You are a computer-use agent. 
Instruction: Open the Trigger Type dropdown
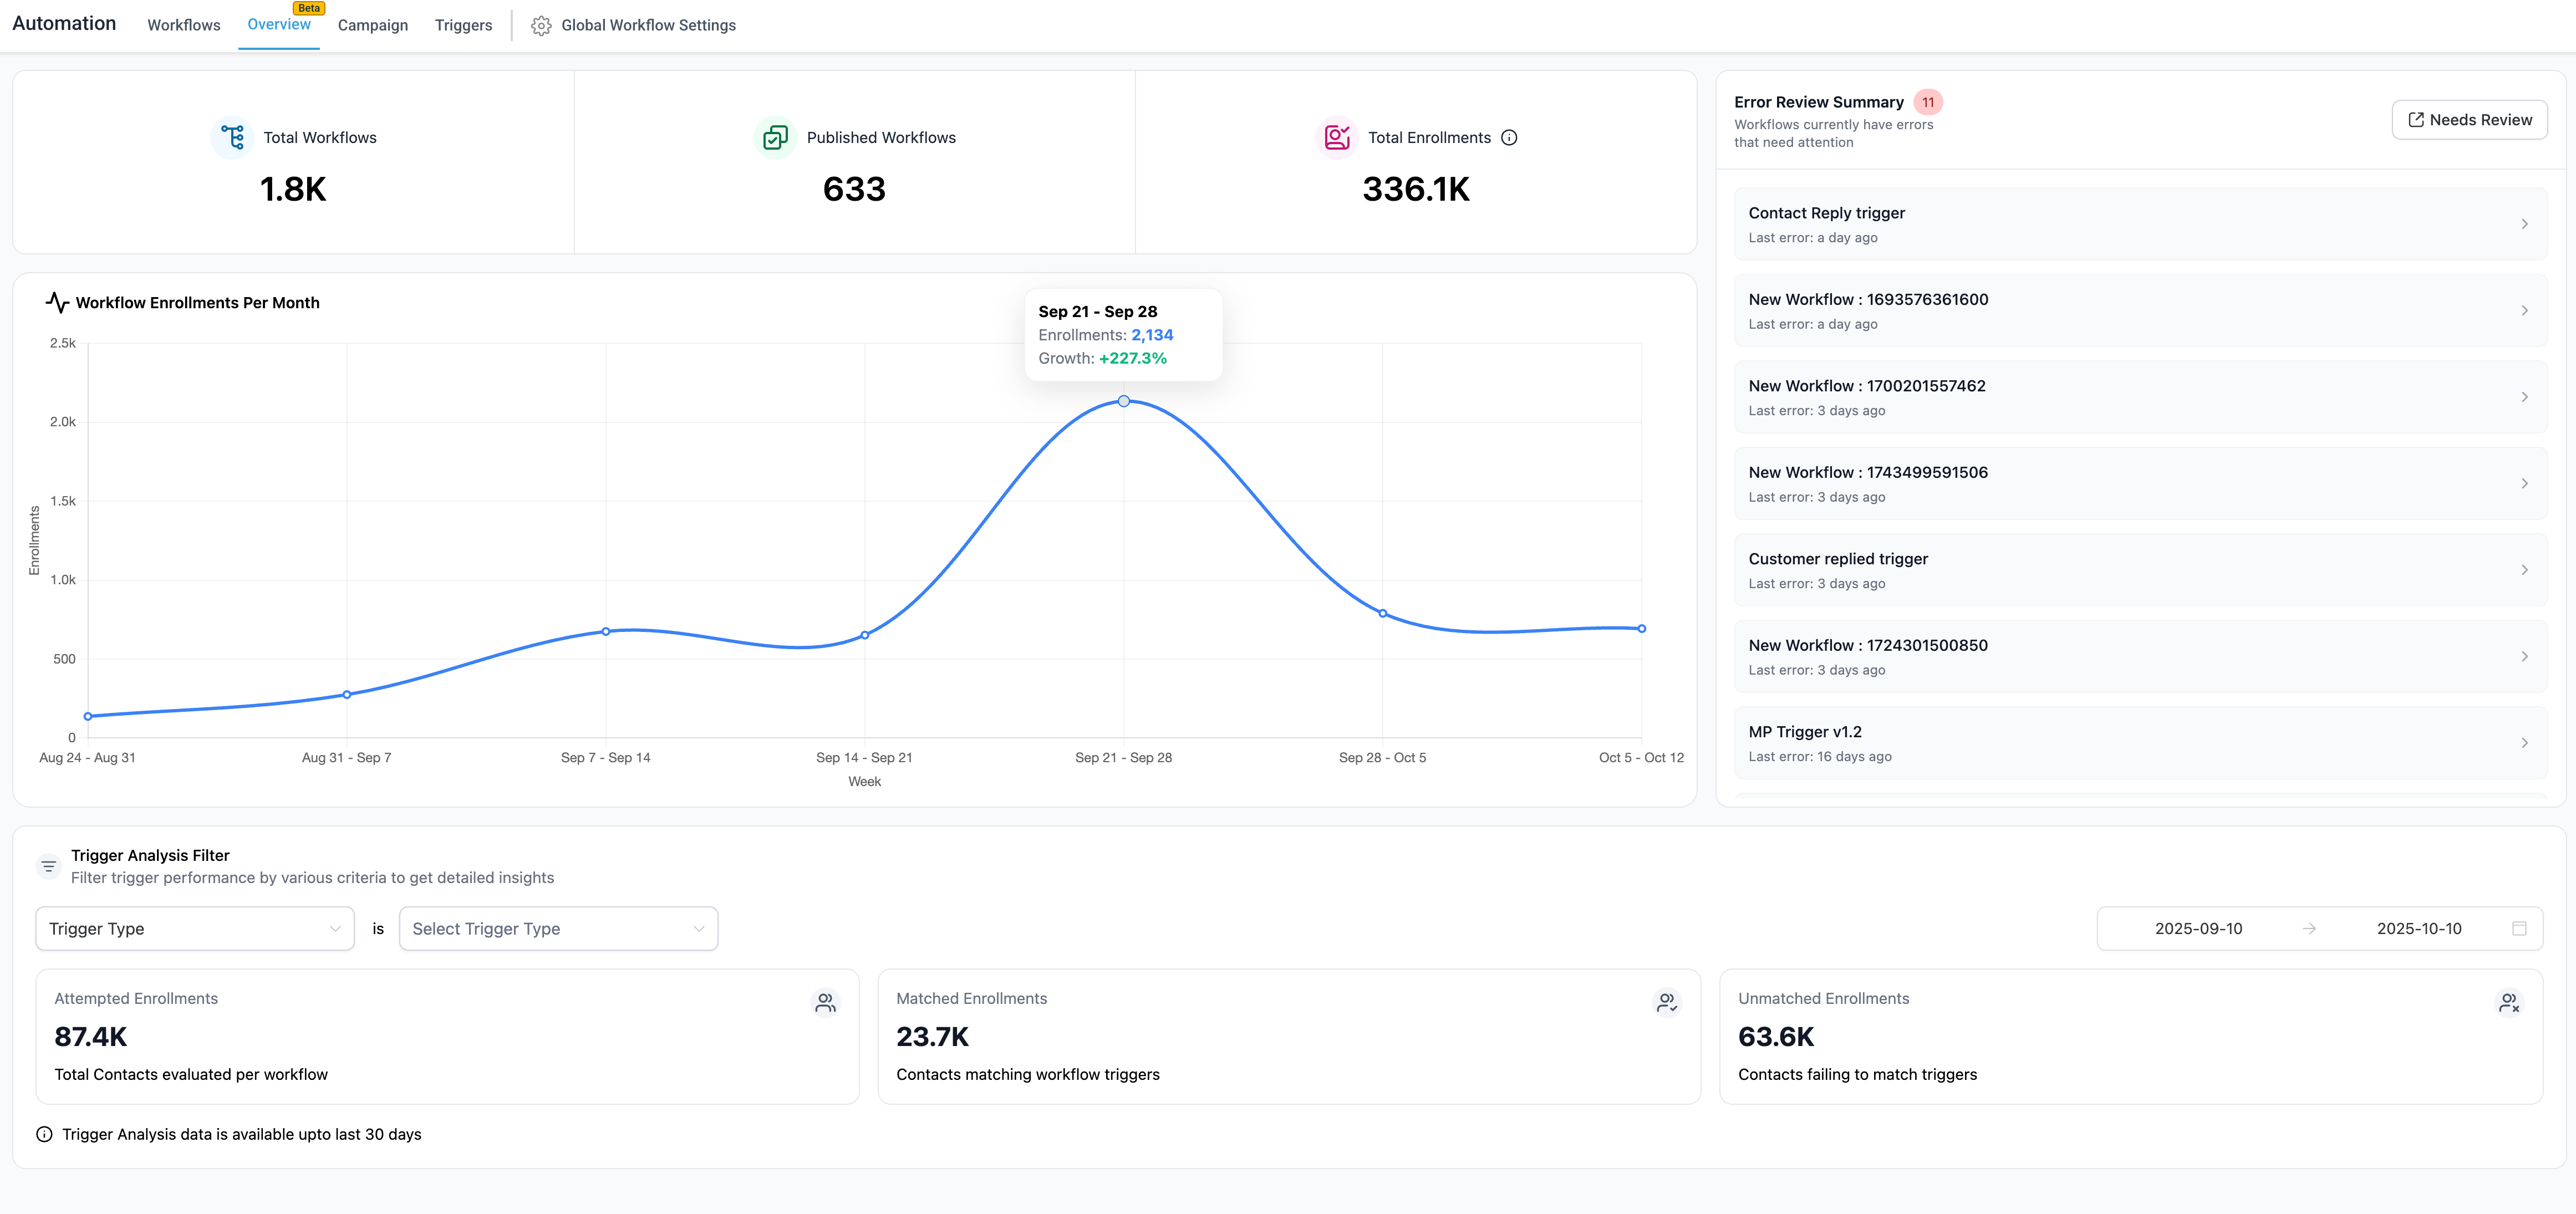(194, 928)
